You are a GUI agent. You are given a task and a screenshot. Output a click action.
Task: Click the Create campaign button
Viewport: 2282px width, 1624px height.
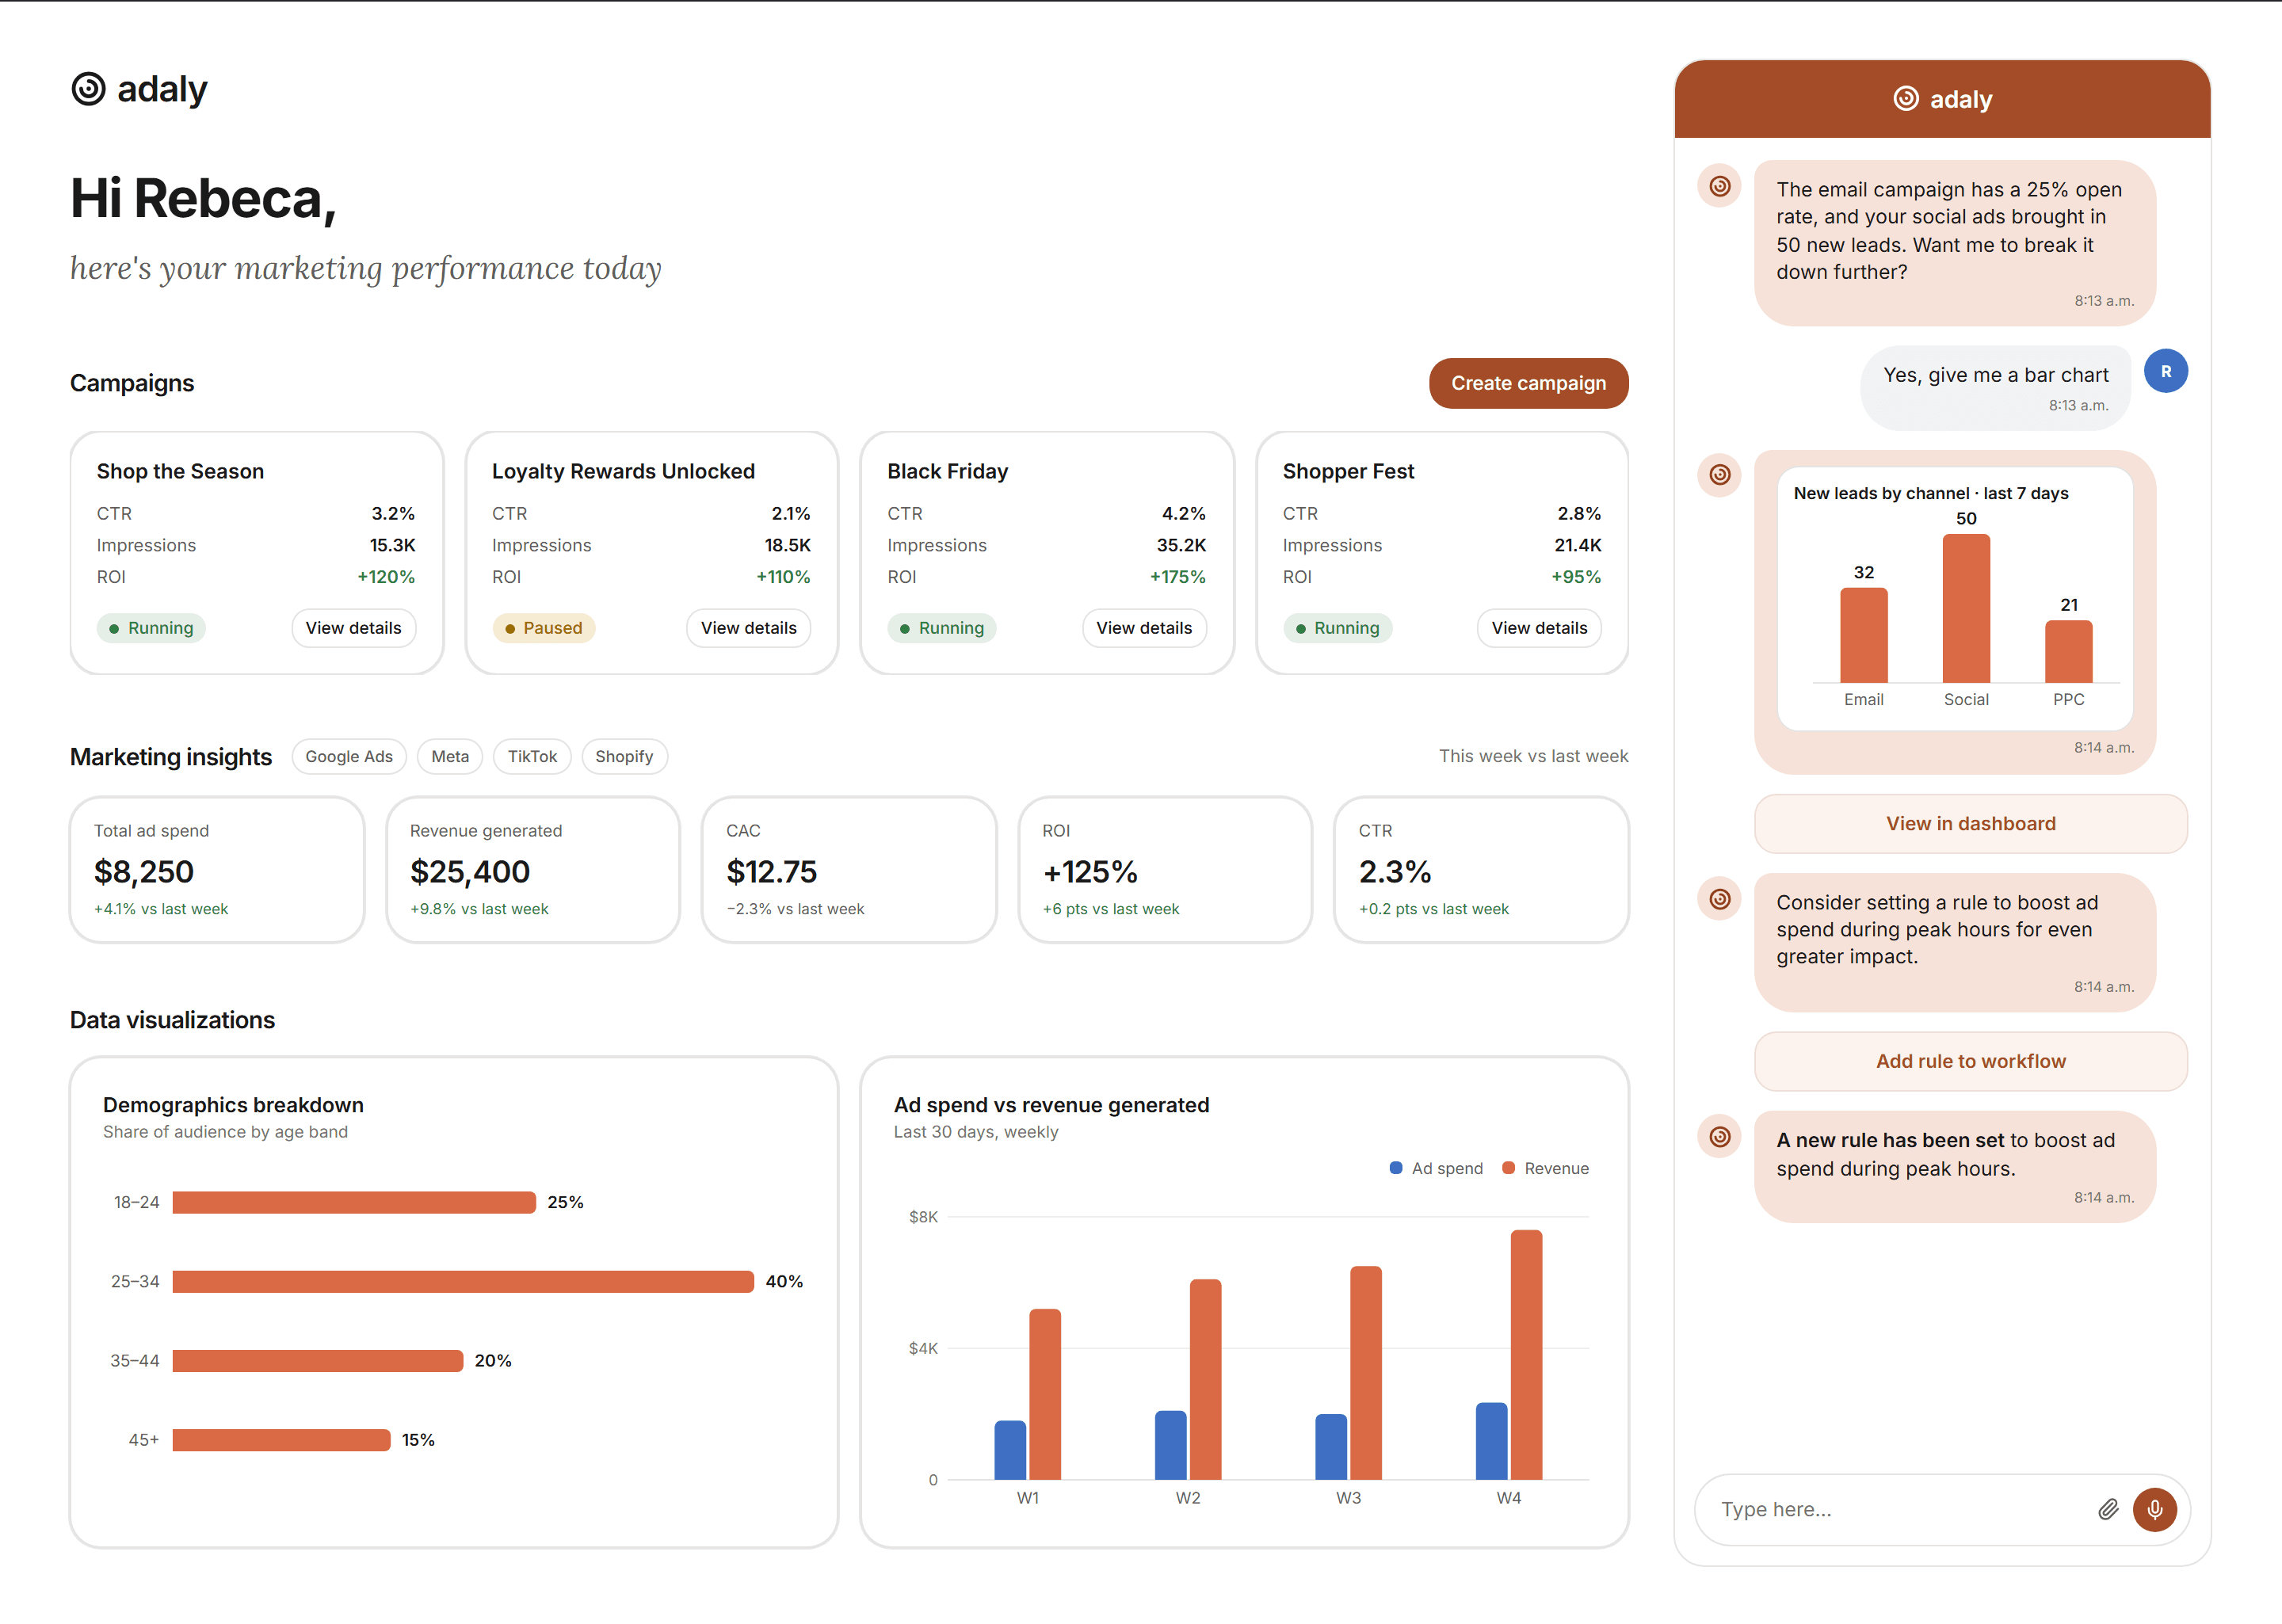click(x=1528, y=383)
